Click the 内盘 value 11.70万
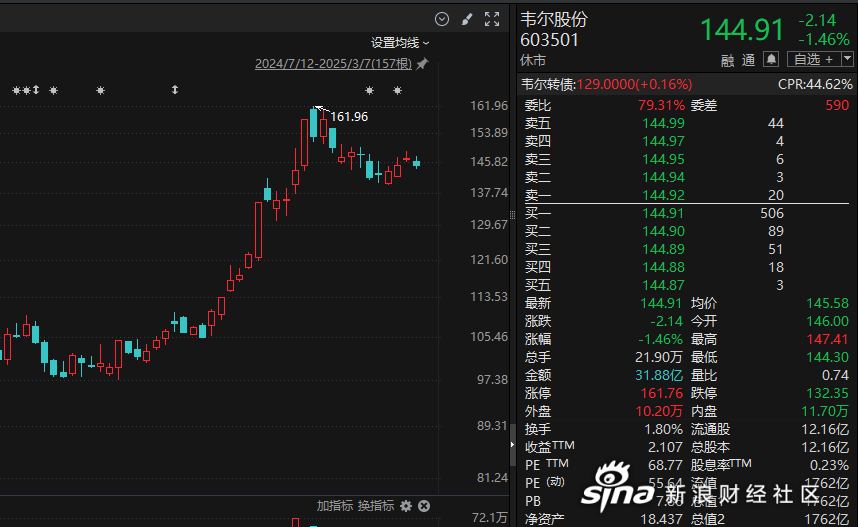The height and width of the screenshot is (527, 858). 826,411
